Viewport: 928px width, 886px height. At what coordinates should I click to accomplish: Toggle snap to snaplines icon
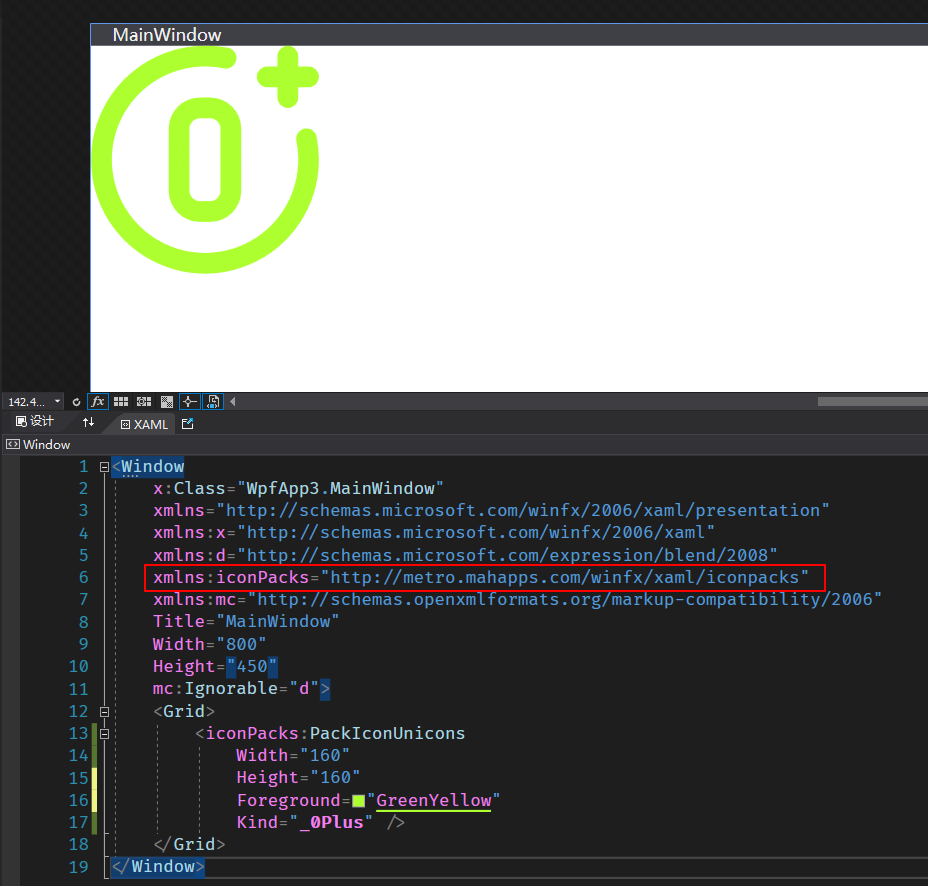coord(189,402)
